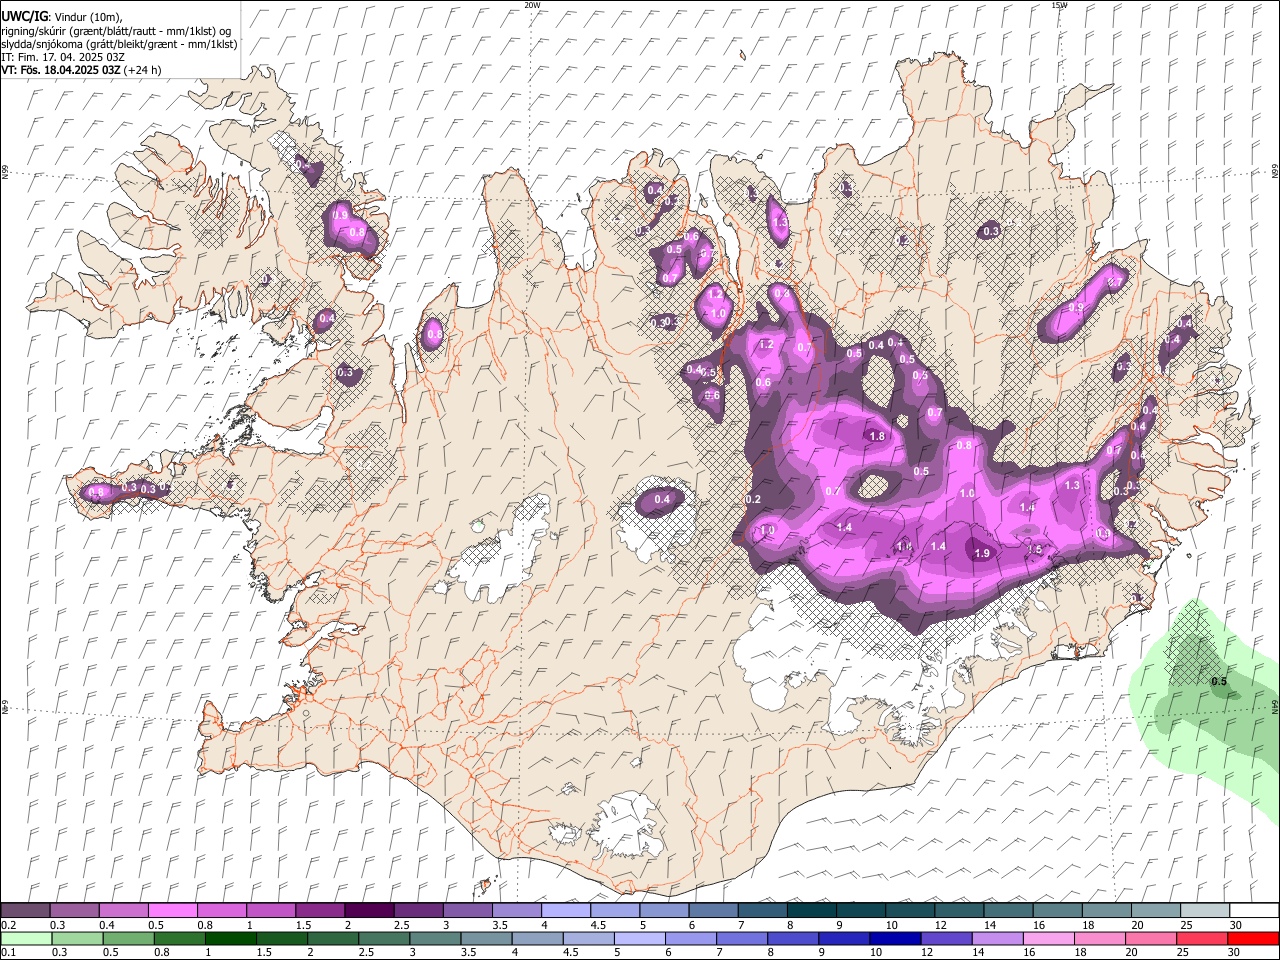The width and height of the screenshot is (1280, 960).
Task: Click the '15W' longitude label at the top
Action: tap(1059, 5)
